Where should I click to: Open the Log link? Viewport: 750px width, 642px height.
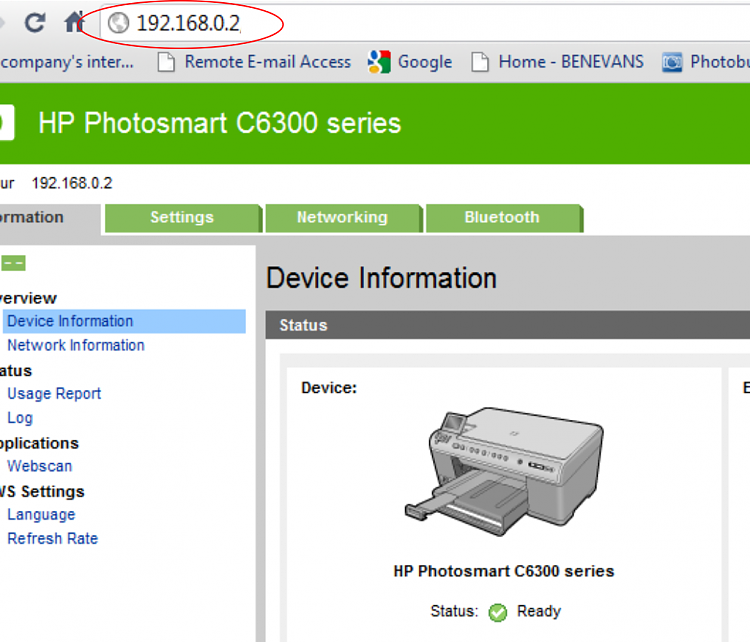(x=20, y=418)
